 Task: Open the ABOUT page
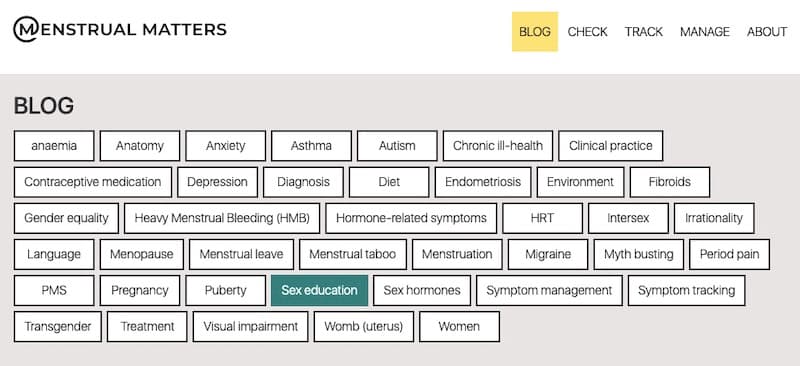coord(767,32)
